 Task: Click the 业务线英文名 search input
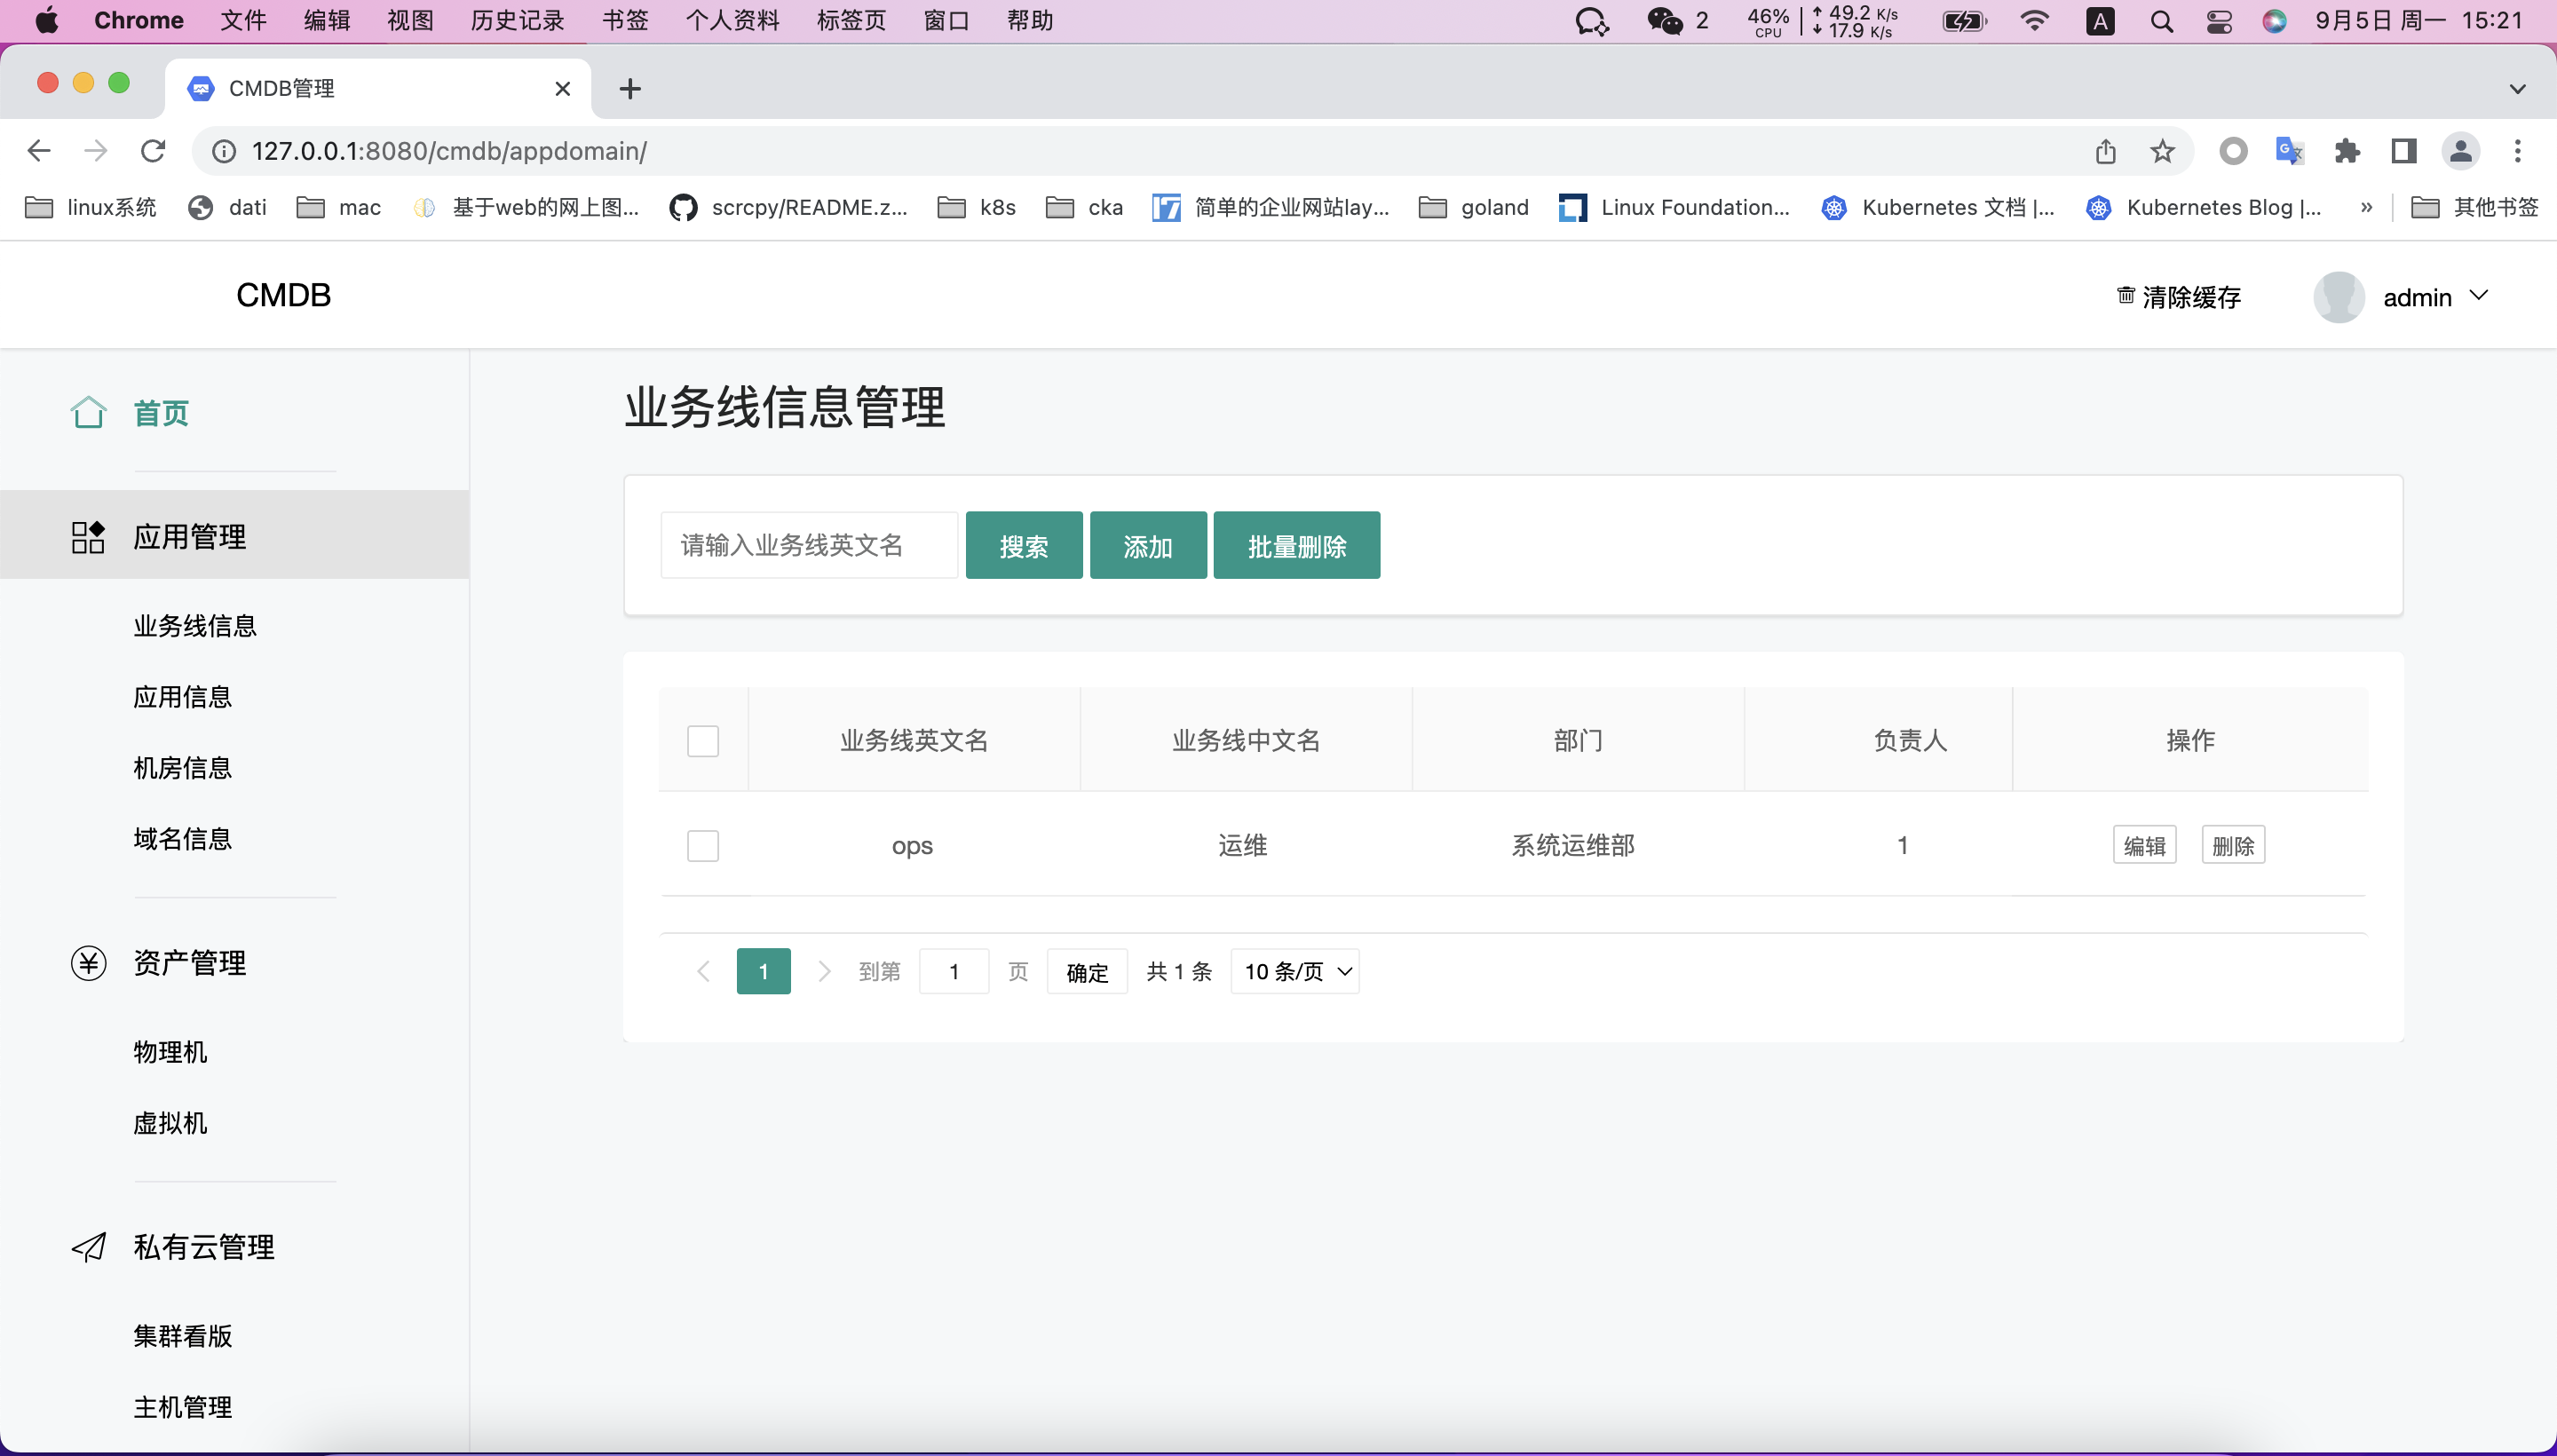[x=809, y=545]
